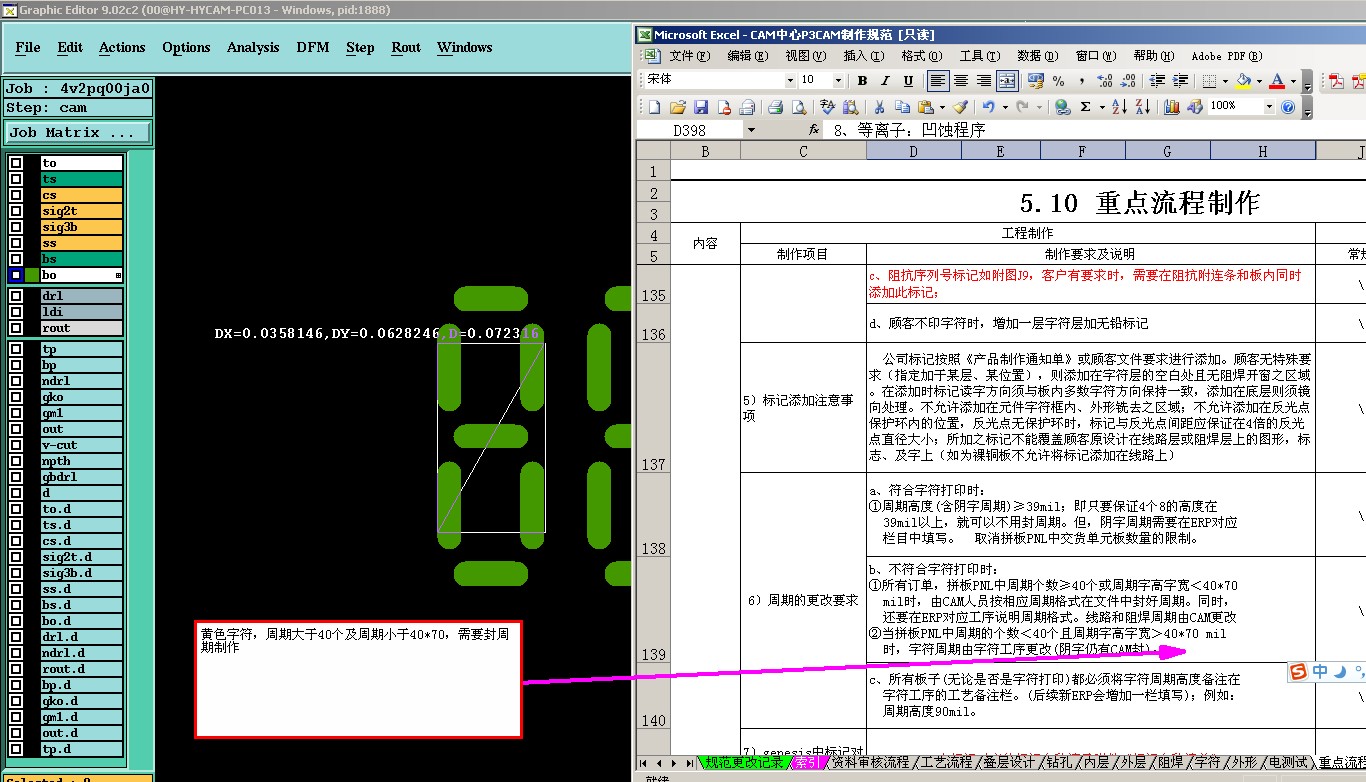Click the spelling check icon
This screenshot has height=782, width=1366.
(827, 107)
